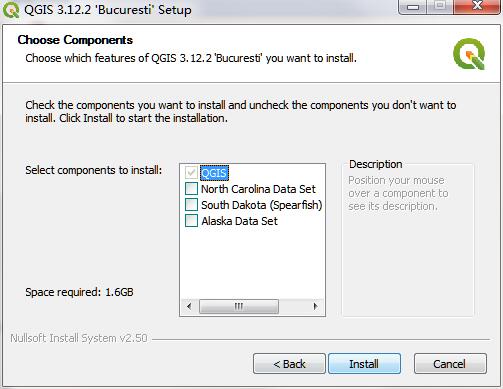Image resolution: width=503 pixels, height=389 pixels.
Task: Click the disabled maximize window button
Action: click(440, 6)
